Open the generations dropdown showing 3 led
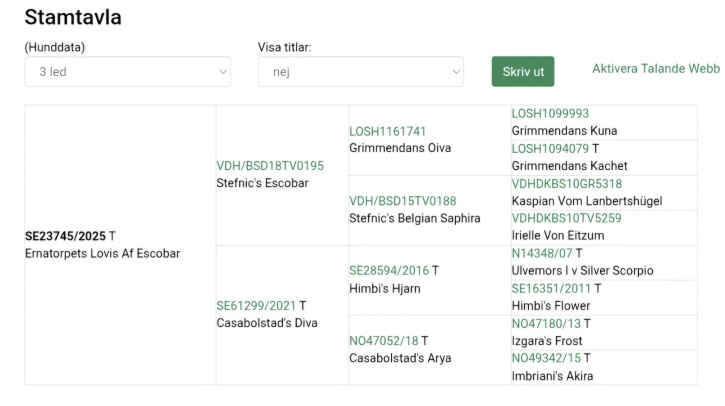Image resolution: width=725 pixels, height=406 pixels. (127, 72)
